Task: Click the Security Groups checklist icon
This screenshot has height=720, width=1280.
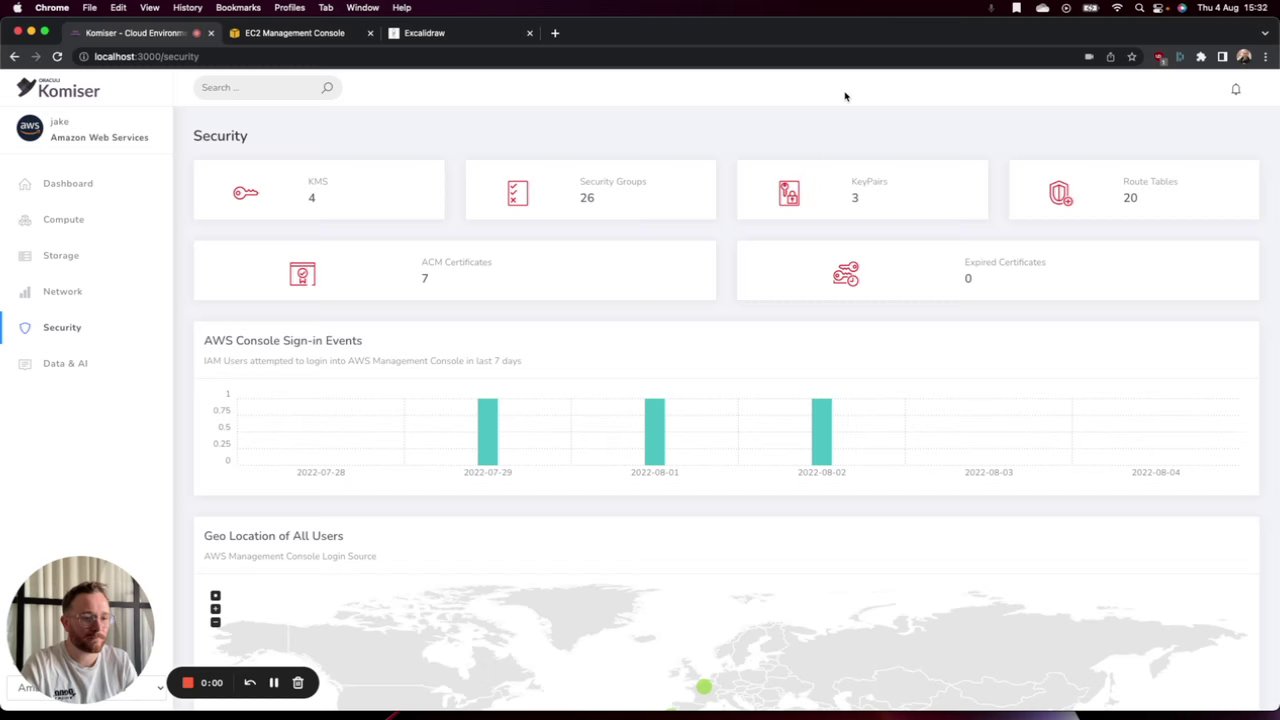Action: pos(517,193)
